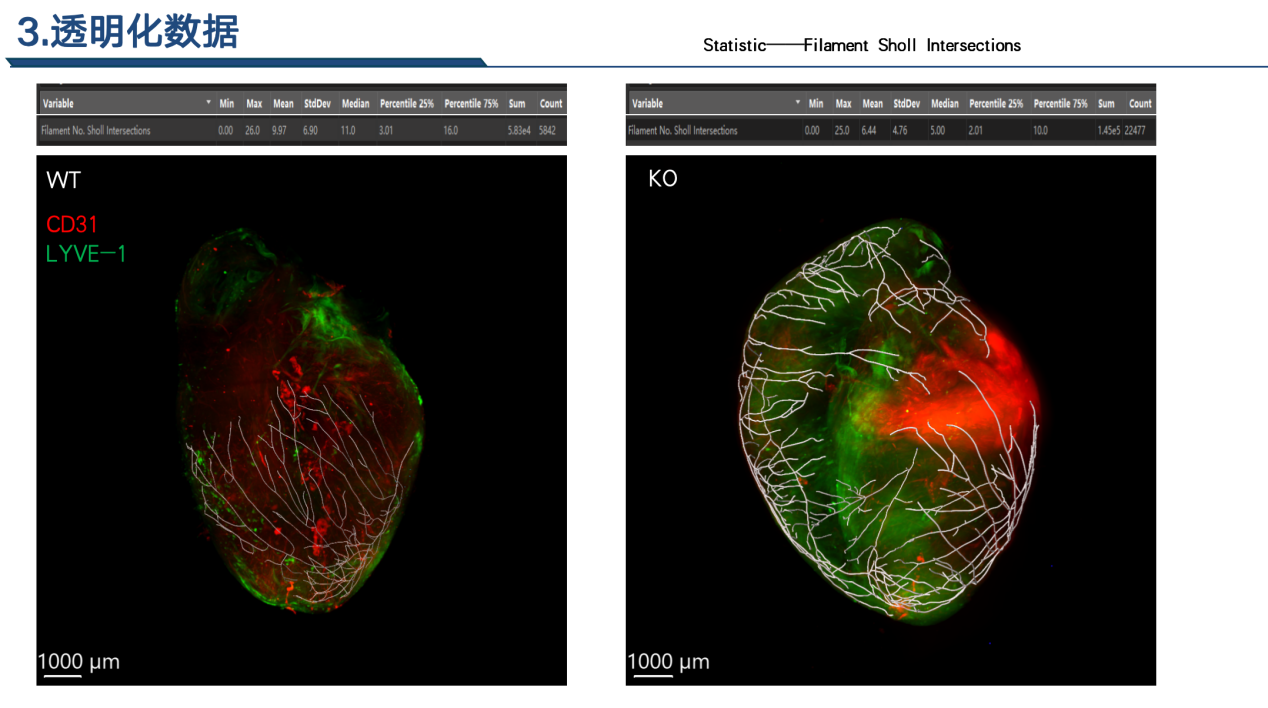Viewport: 1268px width, 708px height.
Task: Click Median header in the WT table
Action: coord(355,103)
